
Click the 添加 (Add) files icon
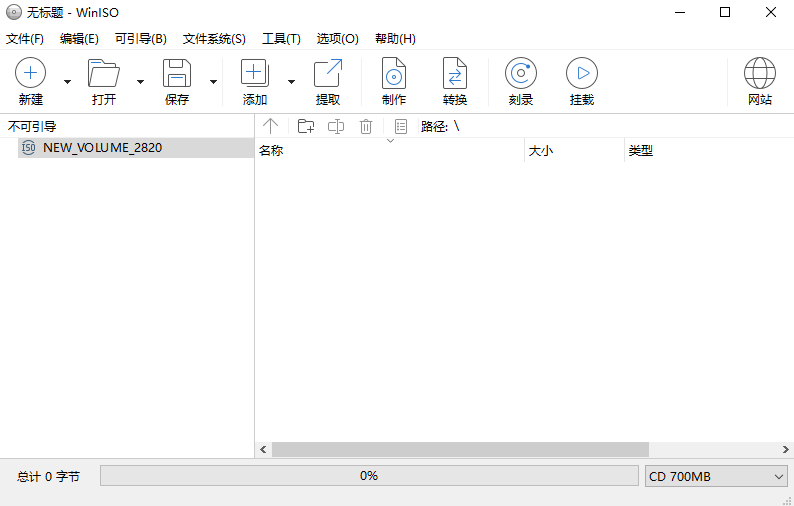[255, 73]
